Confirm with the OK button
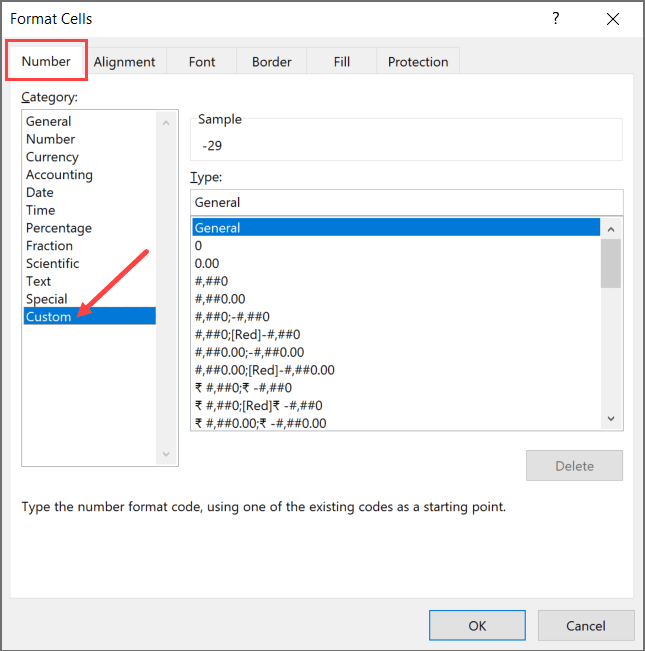Screen dimensions: 645x651 [x=477, y=625]
